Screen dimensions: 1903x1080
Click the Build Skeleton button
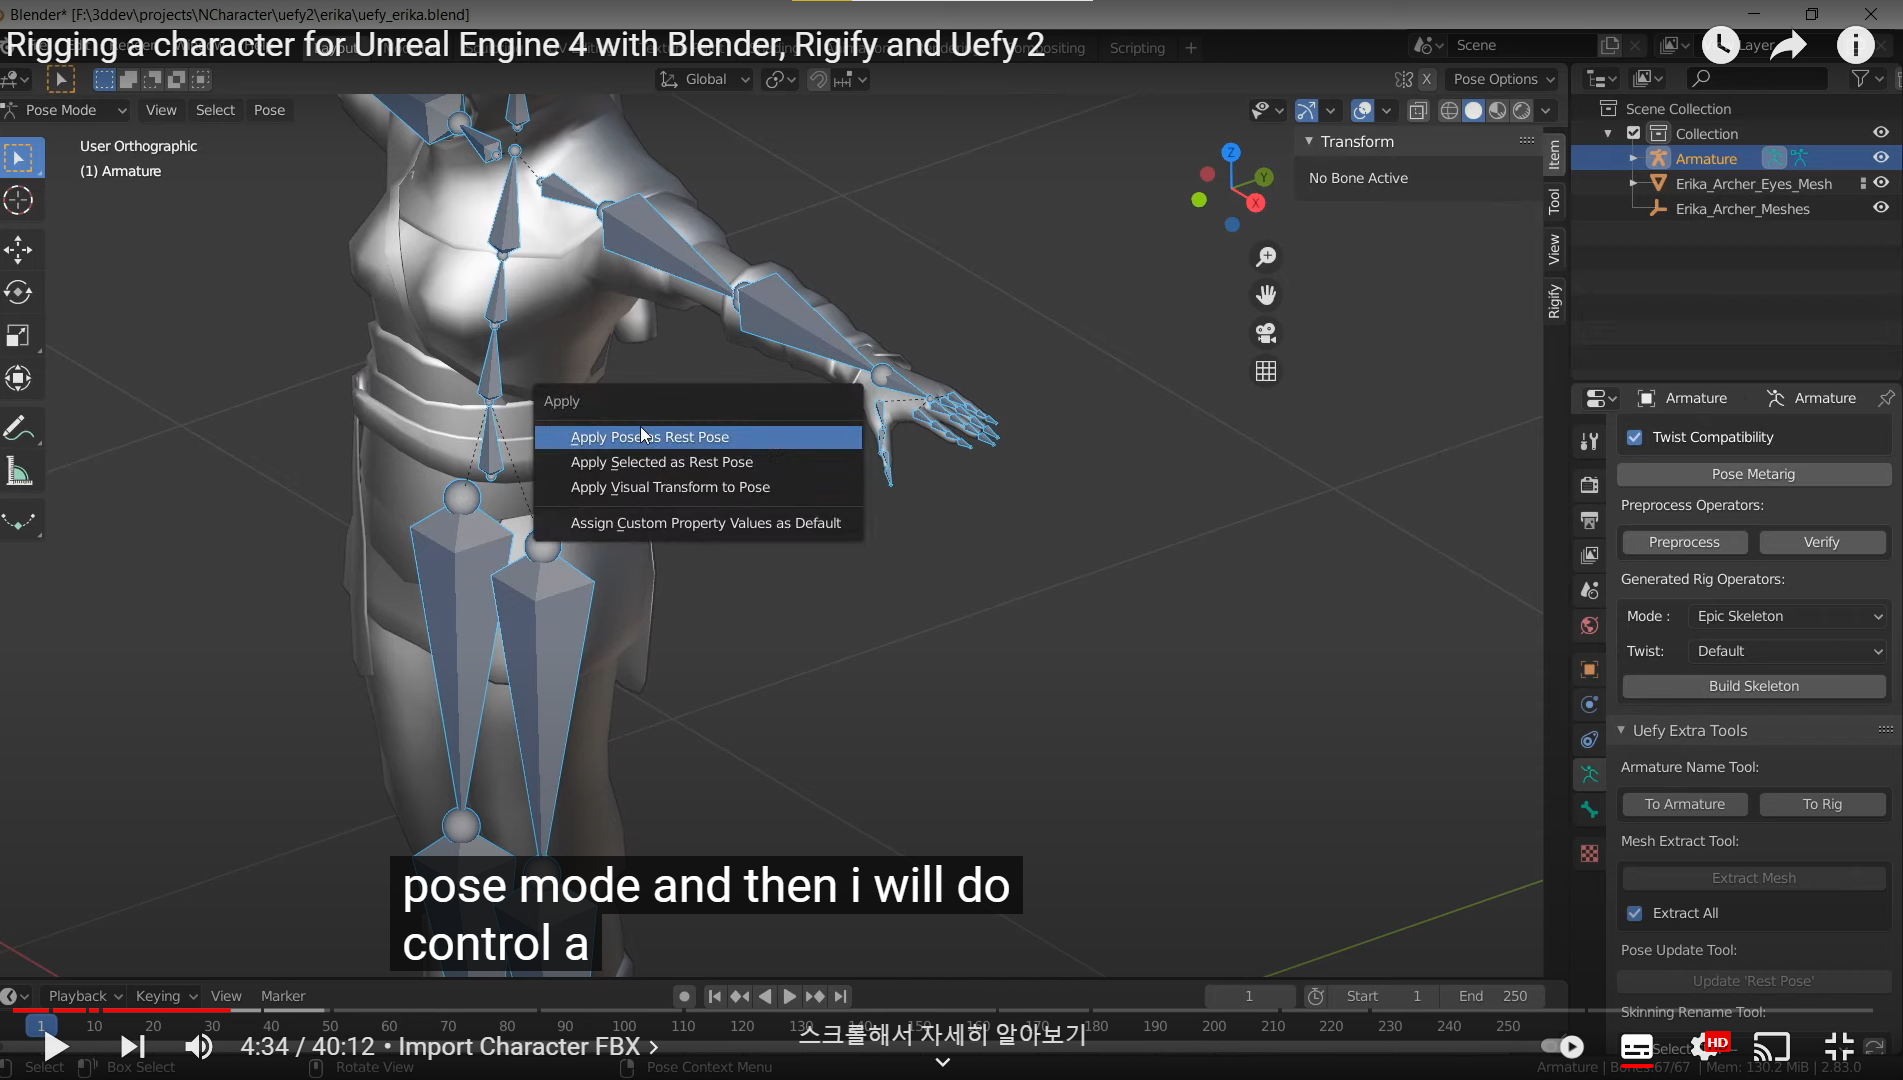1753,686
